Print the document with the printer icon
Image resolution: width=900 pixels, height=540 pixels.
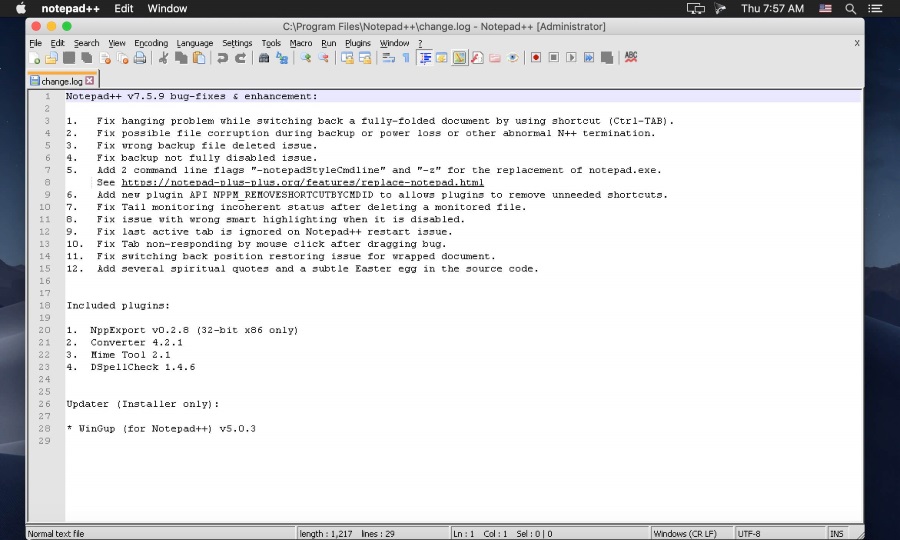tap(139, 58)
